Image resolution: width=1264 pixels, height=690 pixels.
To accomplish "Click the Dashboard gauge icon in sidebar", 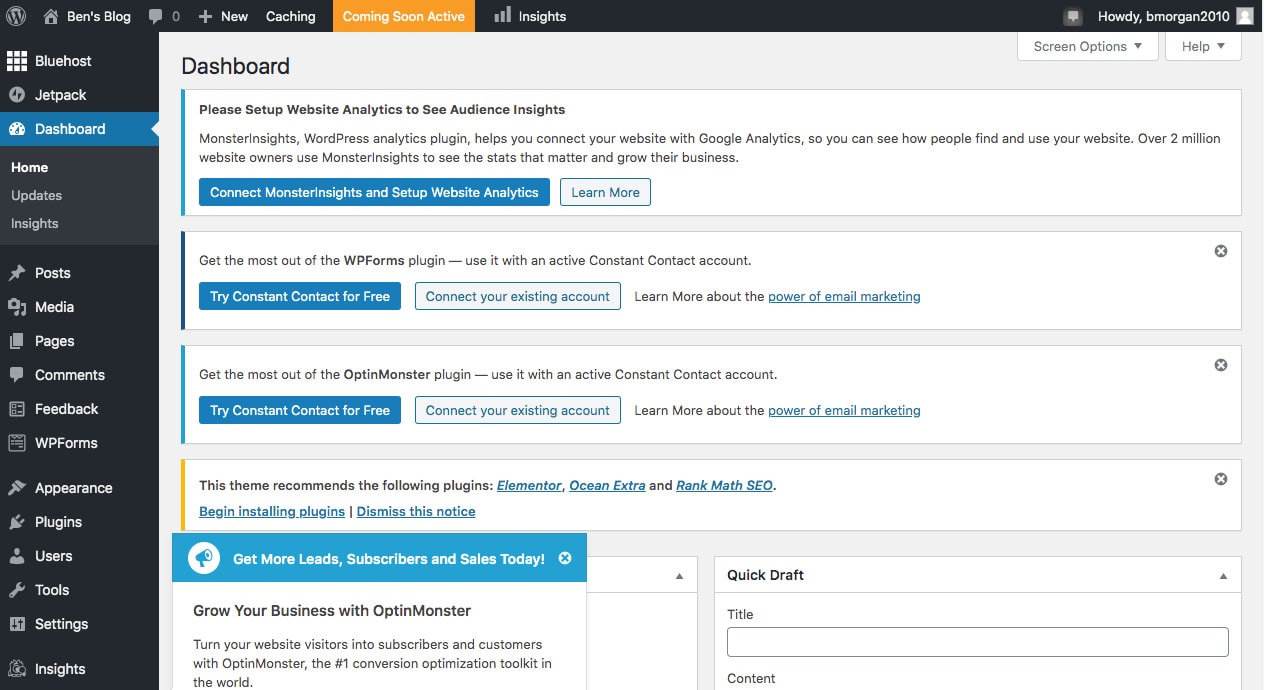I will tap(17, 129).
